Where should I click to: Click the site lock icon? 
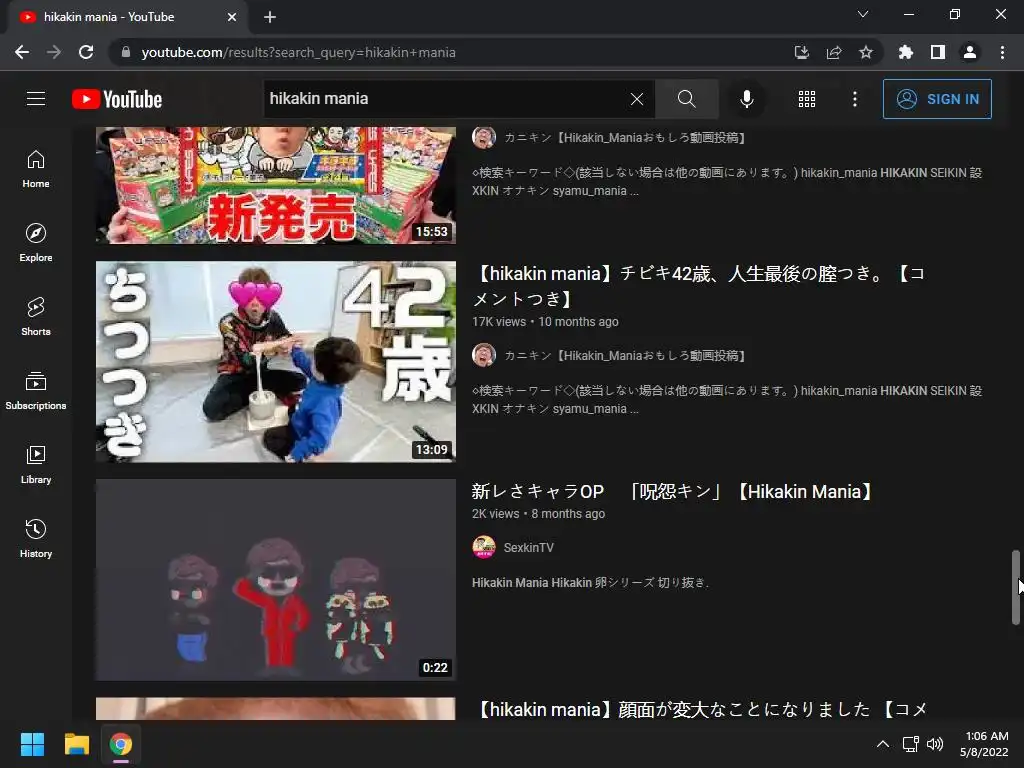(126, 52)
